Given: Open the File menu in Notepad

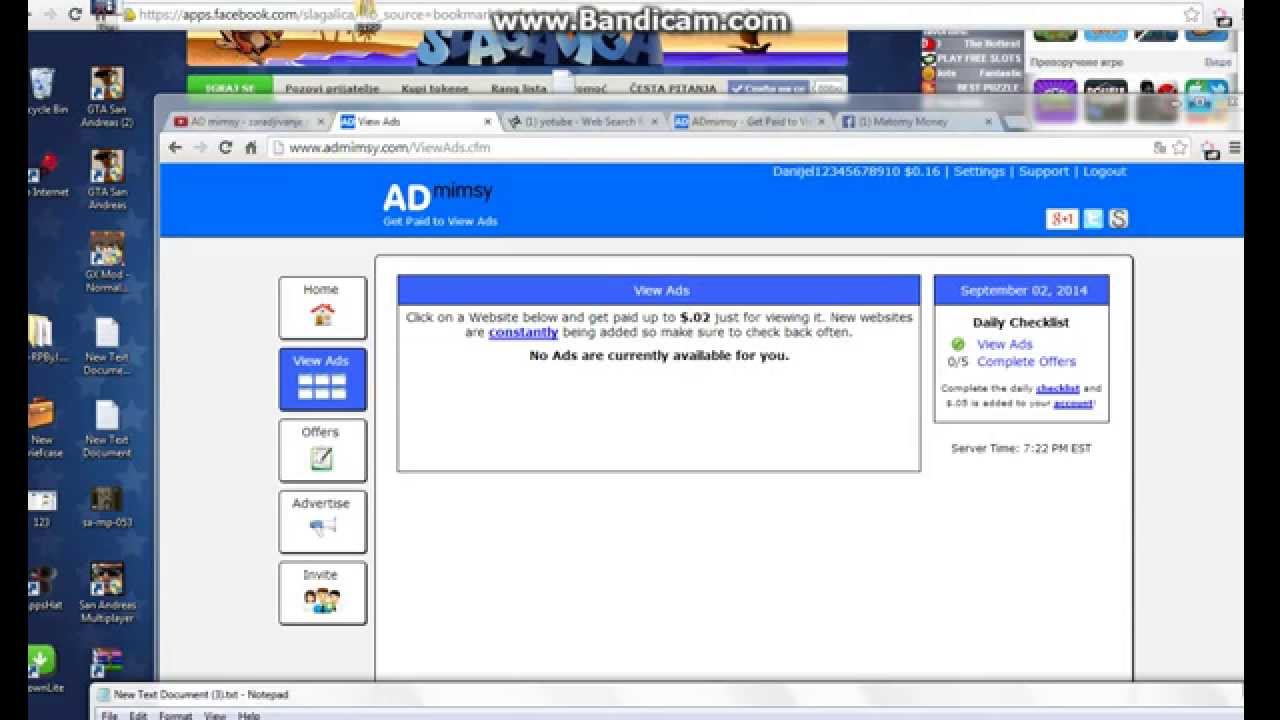Looking at the screenshot, I should point(109,715).
